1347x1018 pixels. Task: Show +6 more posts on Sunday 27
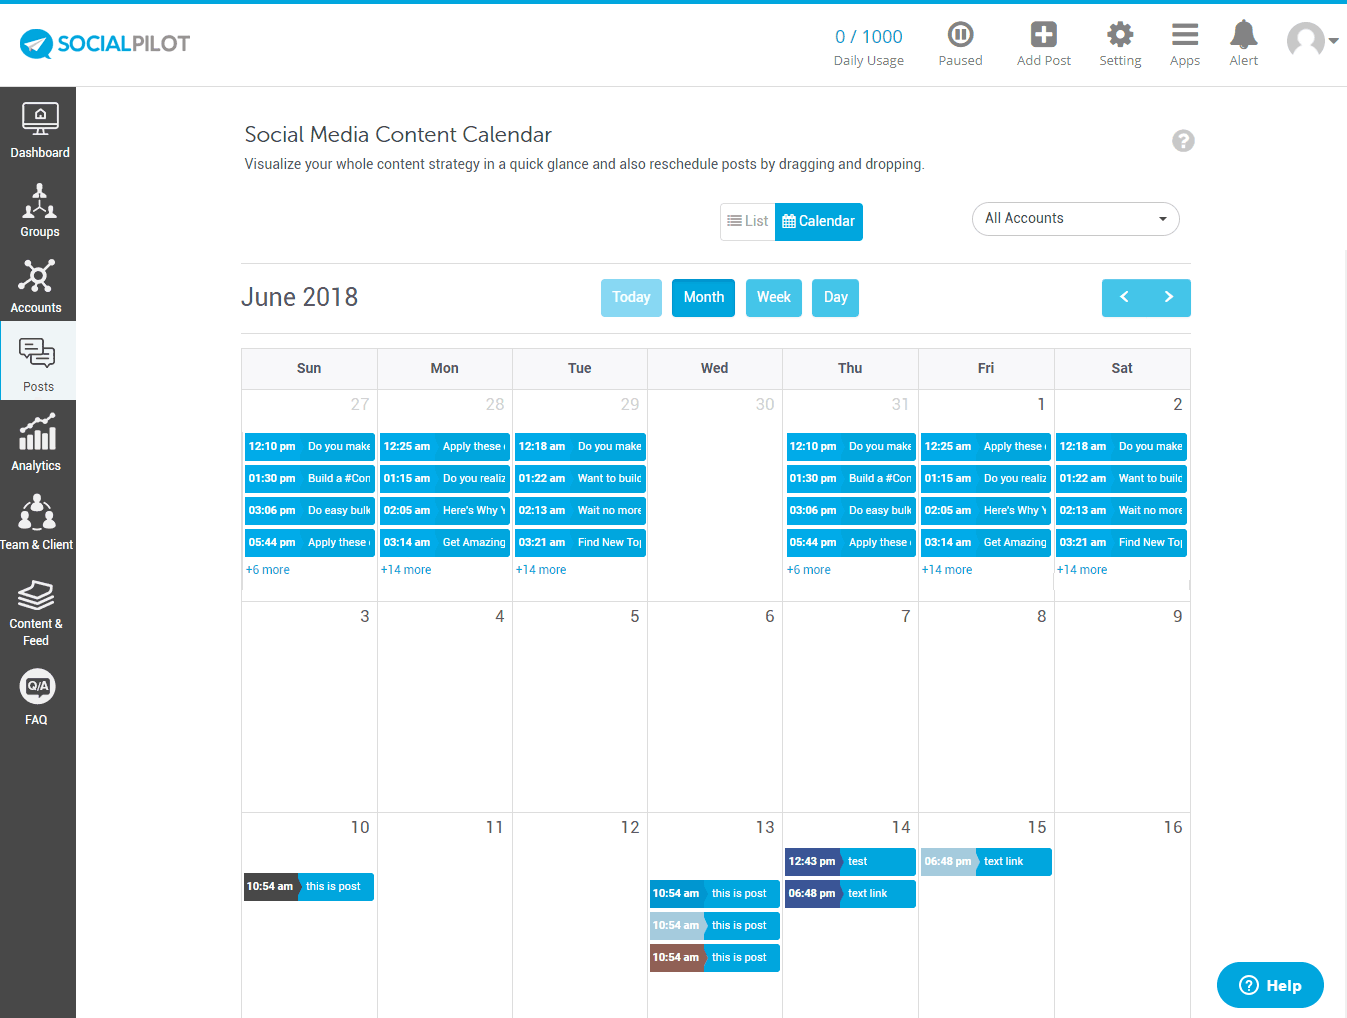coord(268,570)
